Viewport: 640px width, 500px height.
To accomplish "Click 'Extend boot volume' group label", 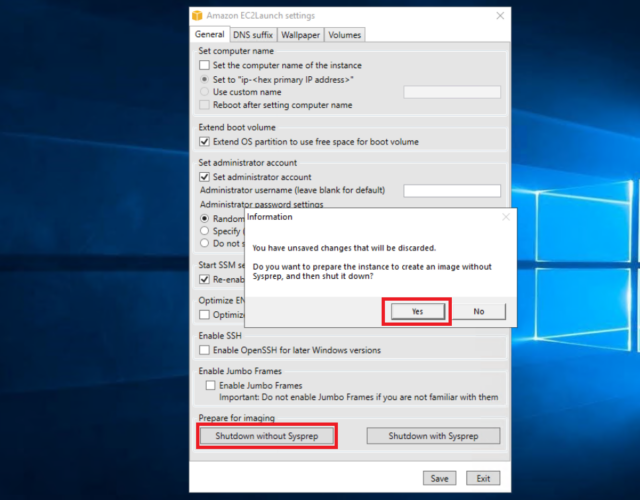I will [237, 127].
